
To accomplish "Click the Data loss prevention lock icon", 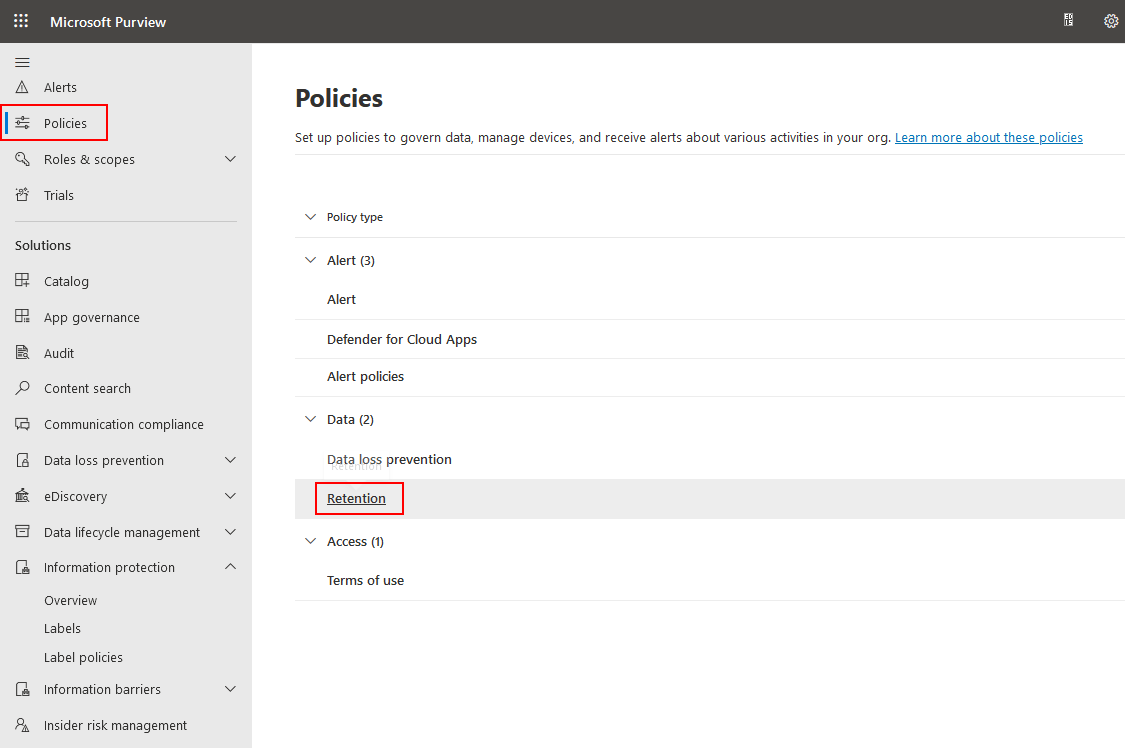I will (x=22, y=460).
